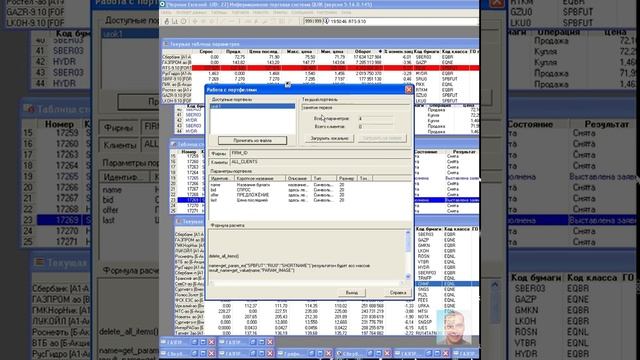Open the Окна menu

(346, 12)
